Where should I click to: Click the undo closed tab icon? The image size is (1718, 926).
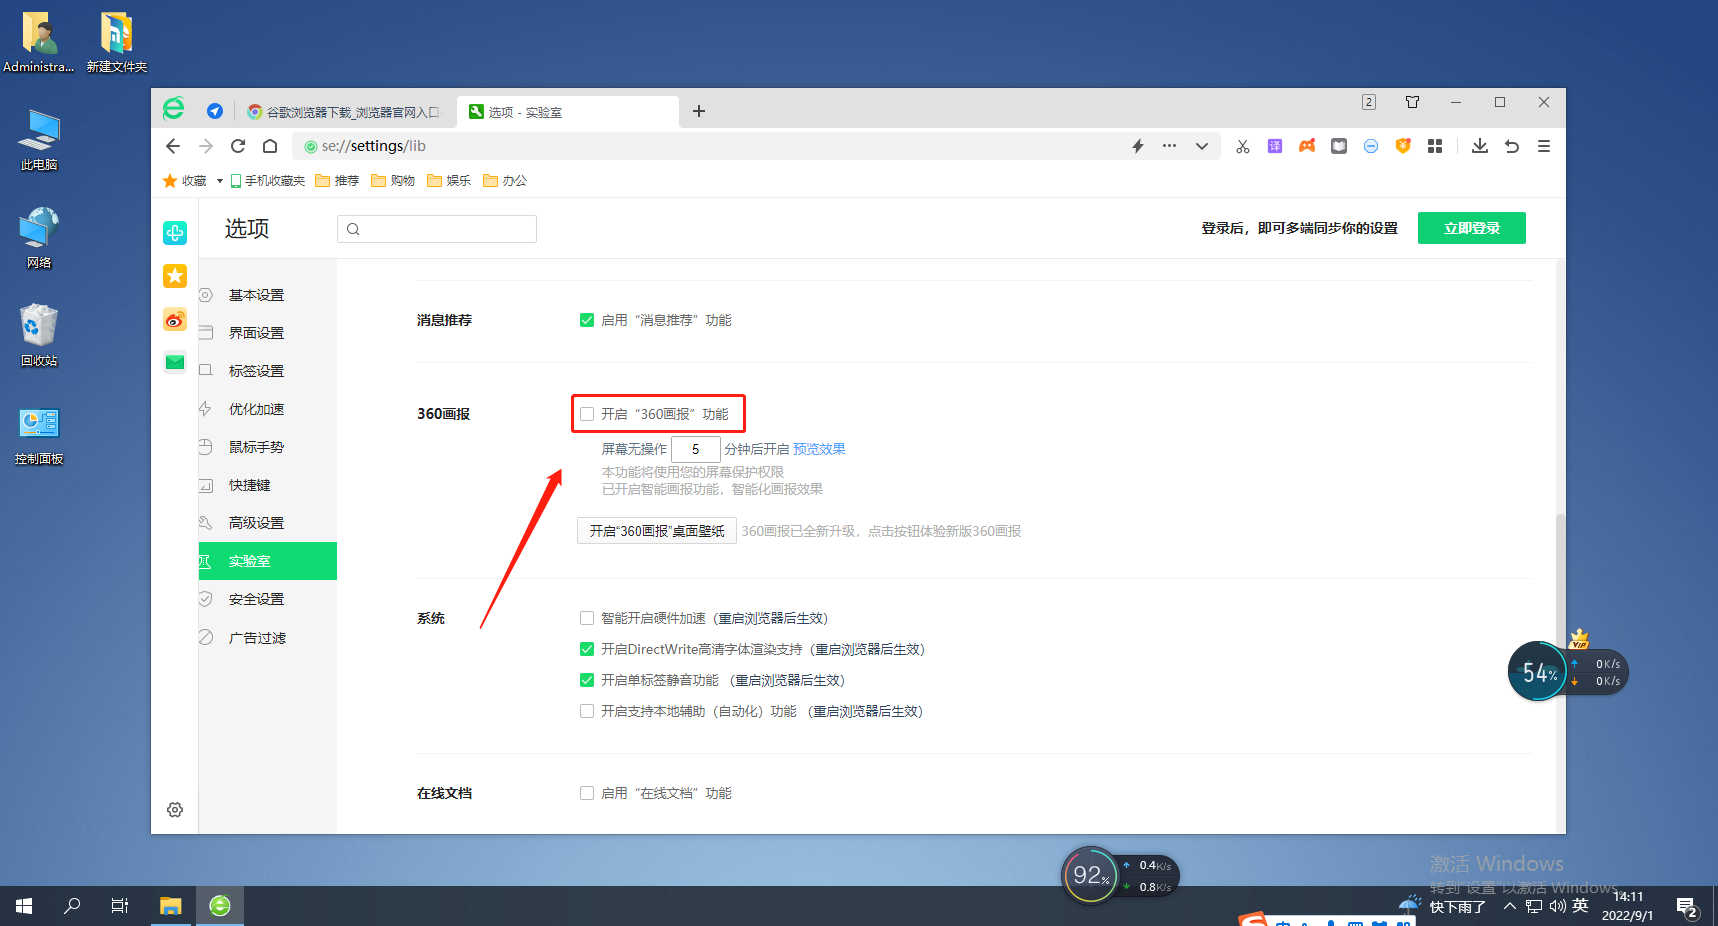click(x=1512, y=146)
